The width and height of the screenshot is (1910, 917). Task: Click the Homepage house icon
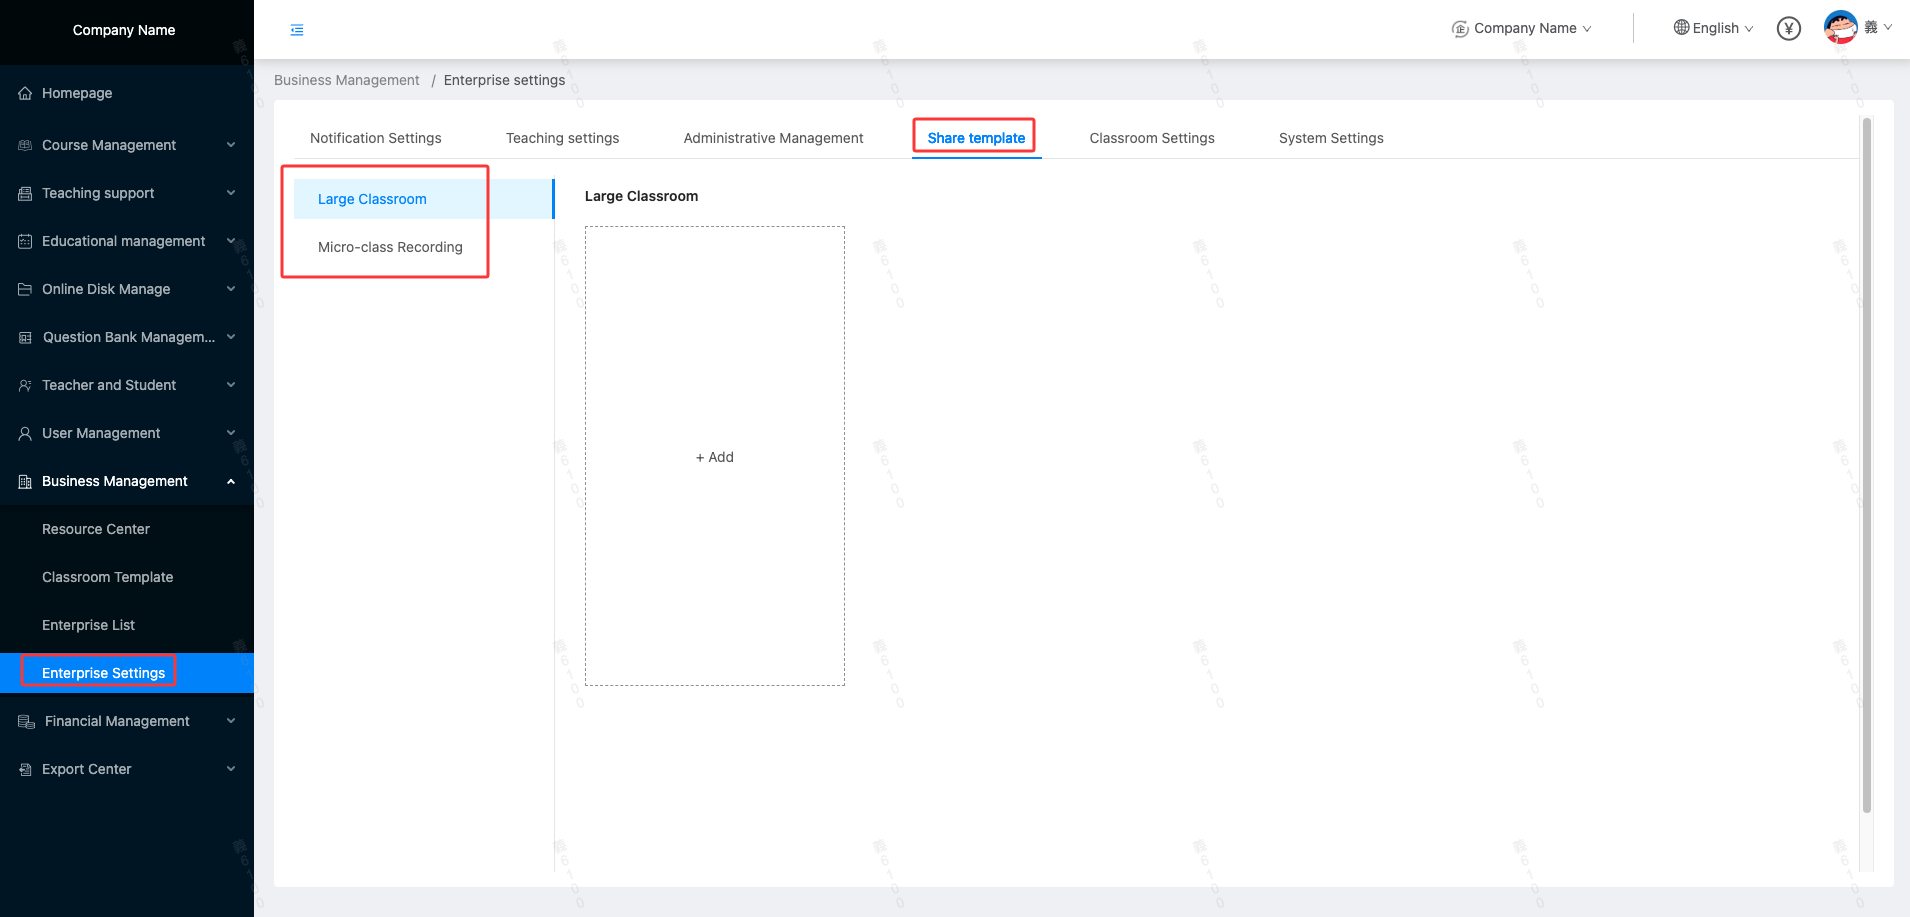click(x=25, y=93)
